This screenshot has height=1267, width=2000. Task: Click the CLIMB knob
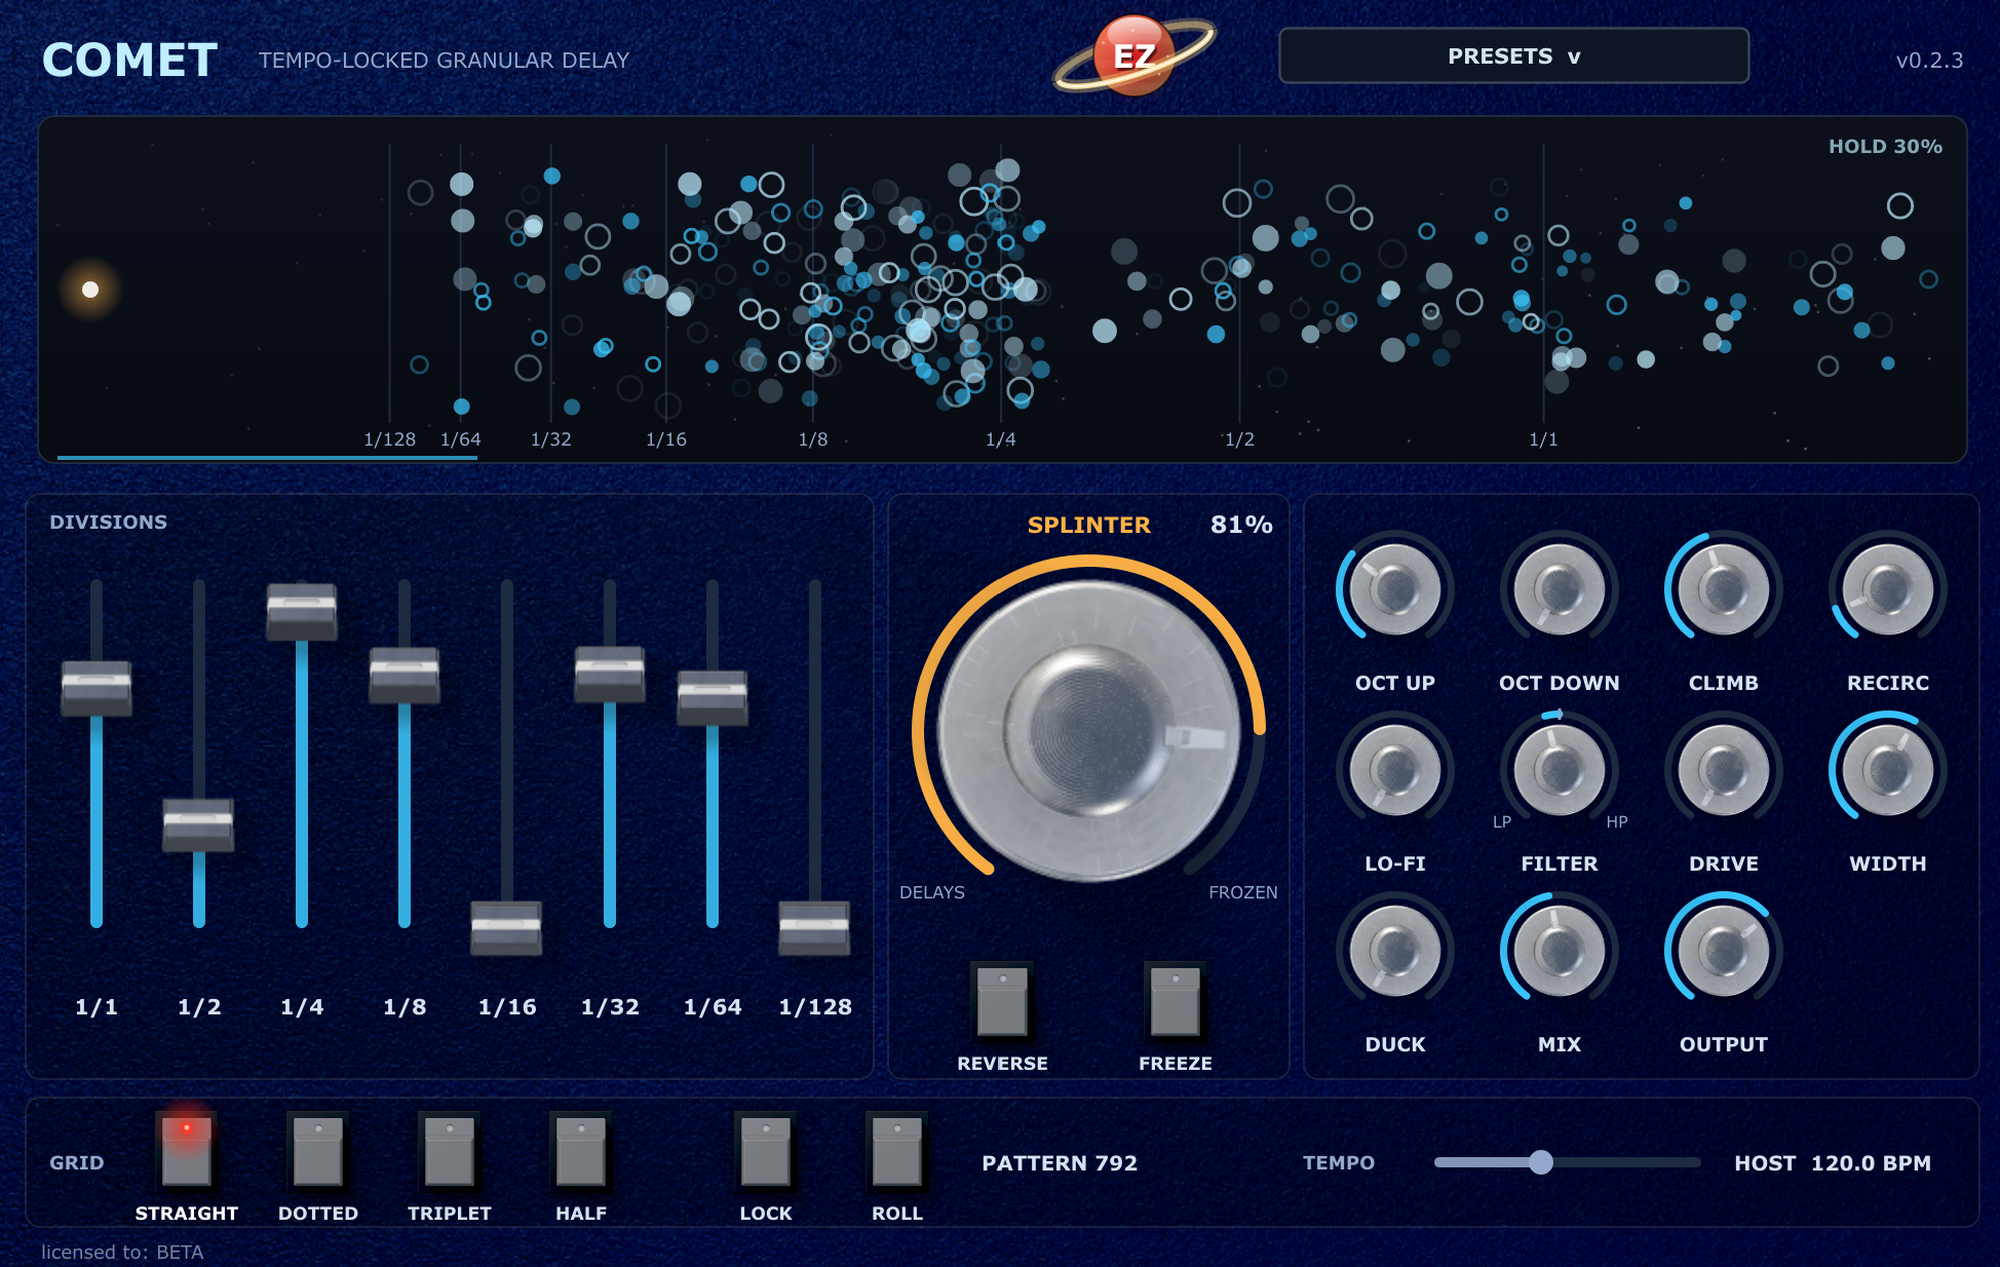[x=1723, y=590]
